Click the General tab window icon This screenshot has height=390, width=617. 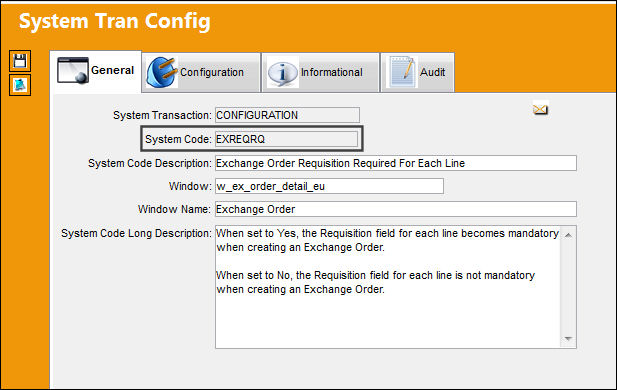pyautogui.click(x=72, y=70)
